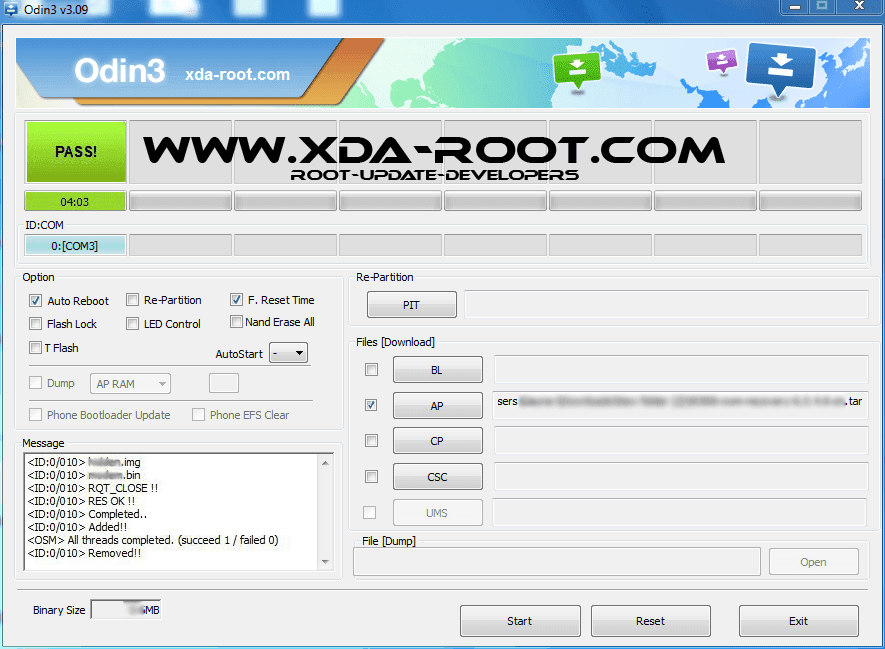
Task: Click the UMS button
Action: point(437,513)
